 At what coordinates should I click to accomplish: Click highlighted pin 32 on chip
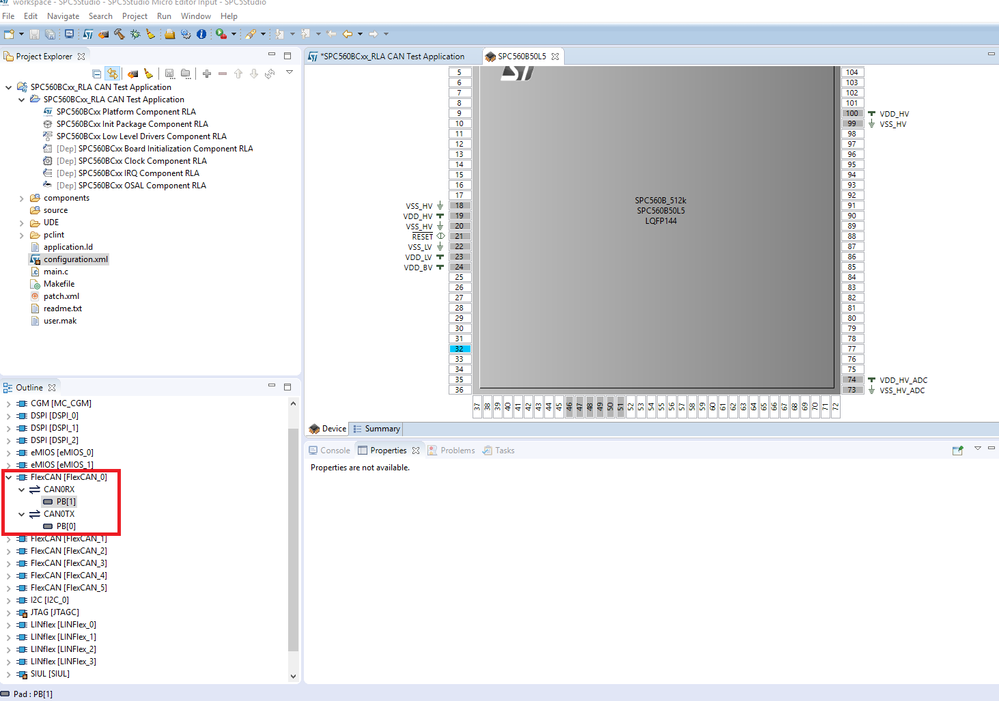(459, 349)
